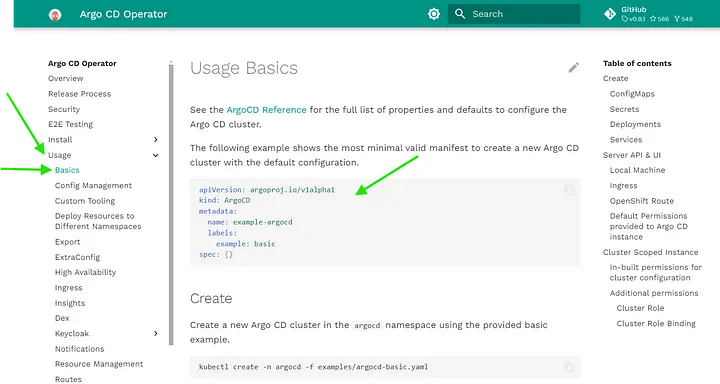Click into the Search field

pos(514,14)
